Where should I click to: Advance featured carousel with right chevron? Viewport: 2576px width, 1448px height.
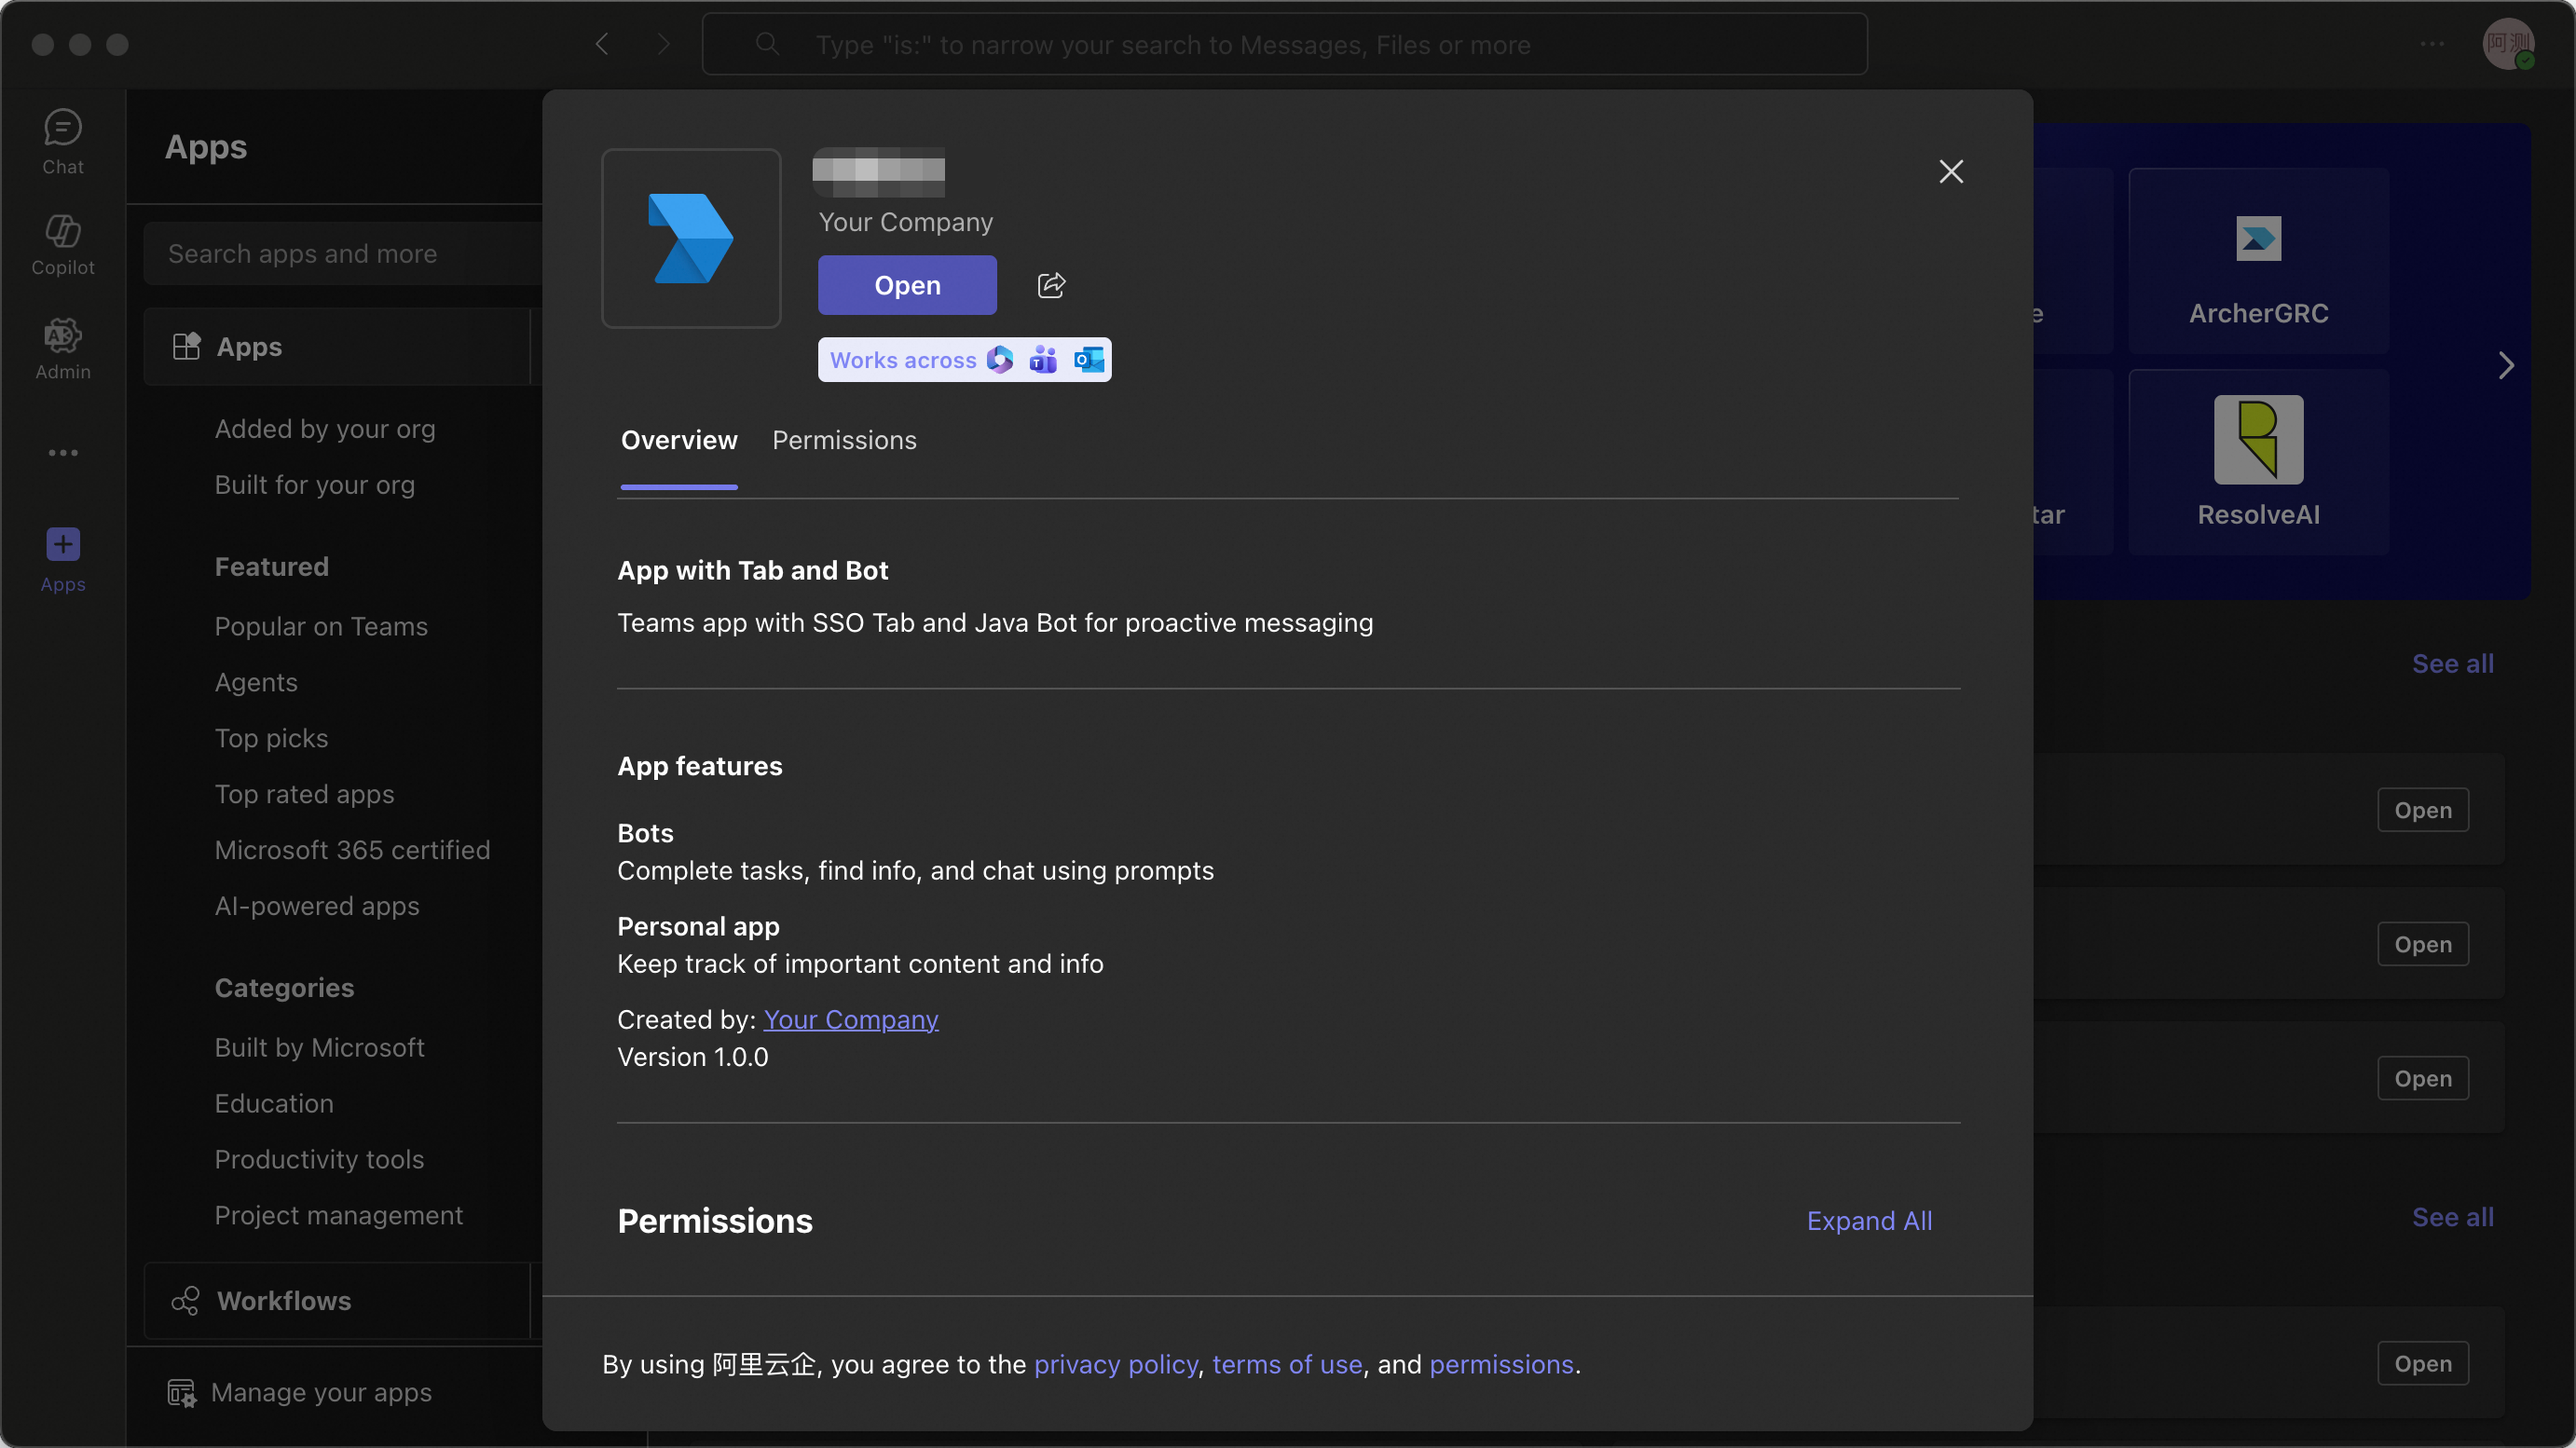pyautogui.click(x=2505, y=365)
